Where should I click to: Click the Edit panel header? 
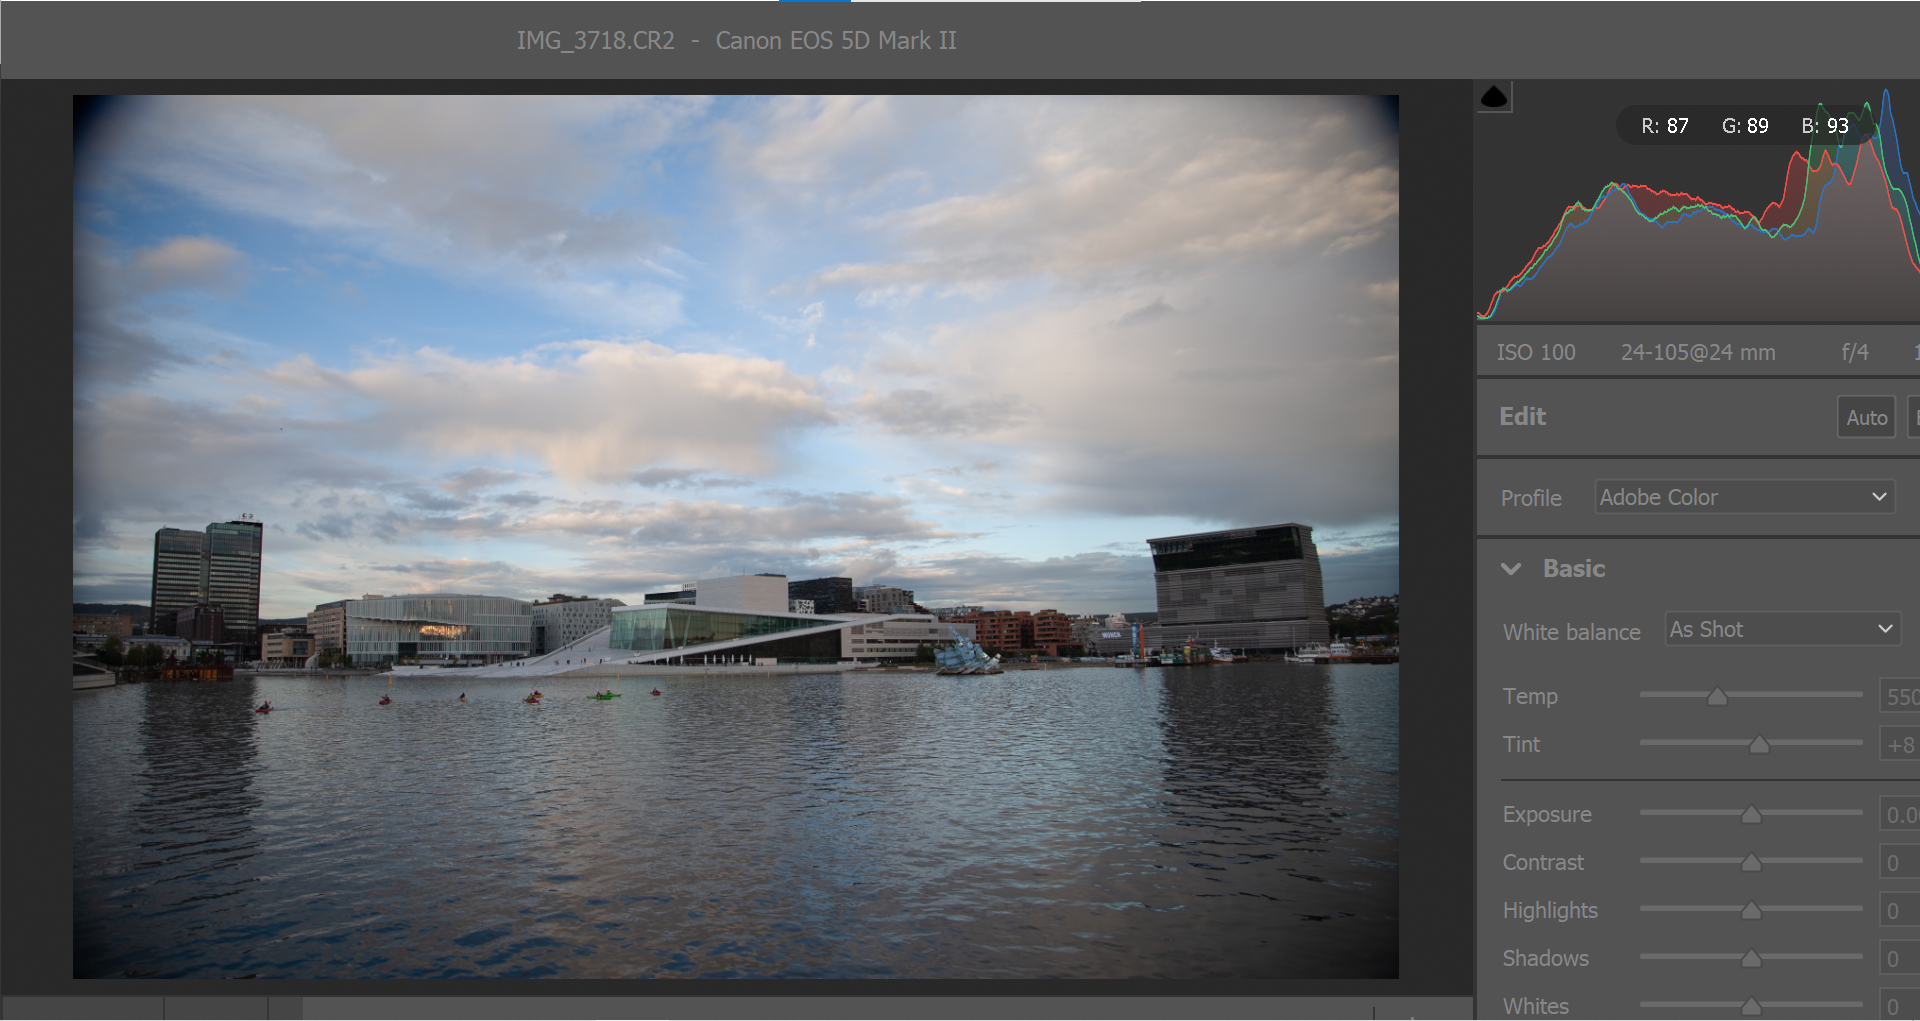coord(1522,416)
